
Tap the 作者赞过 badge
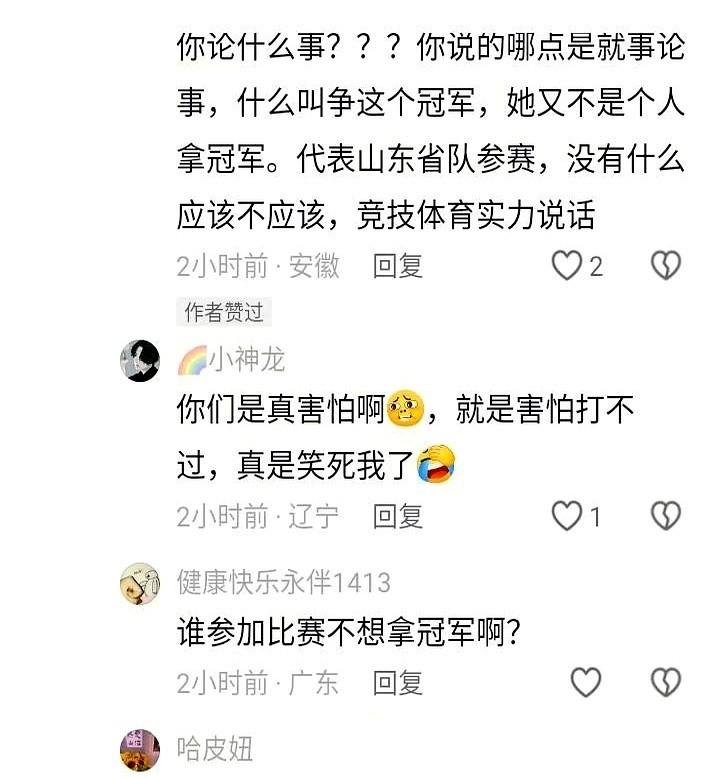click(224, 312)
